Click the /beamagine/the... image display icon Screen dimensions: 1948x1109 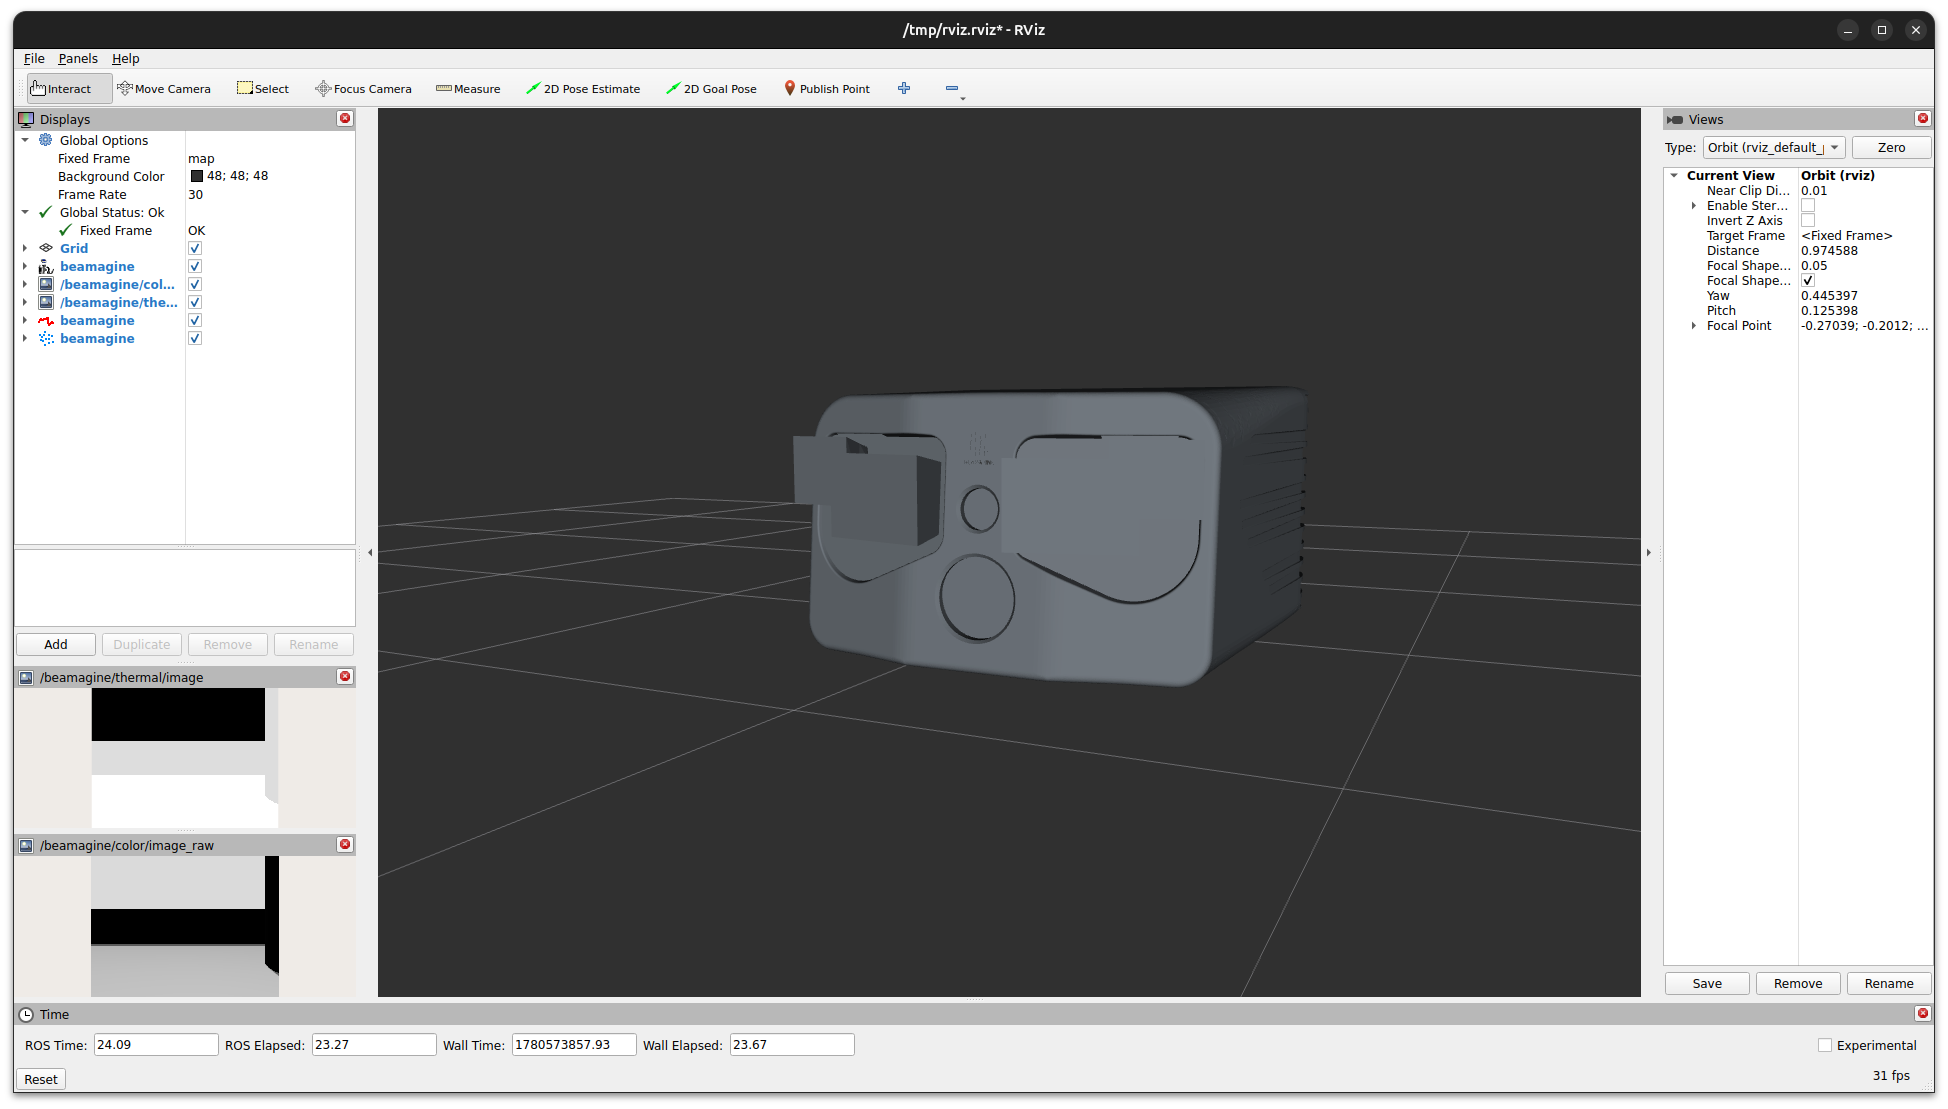(x=46, y=302)
